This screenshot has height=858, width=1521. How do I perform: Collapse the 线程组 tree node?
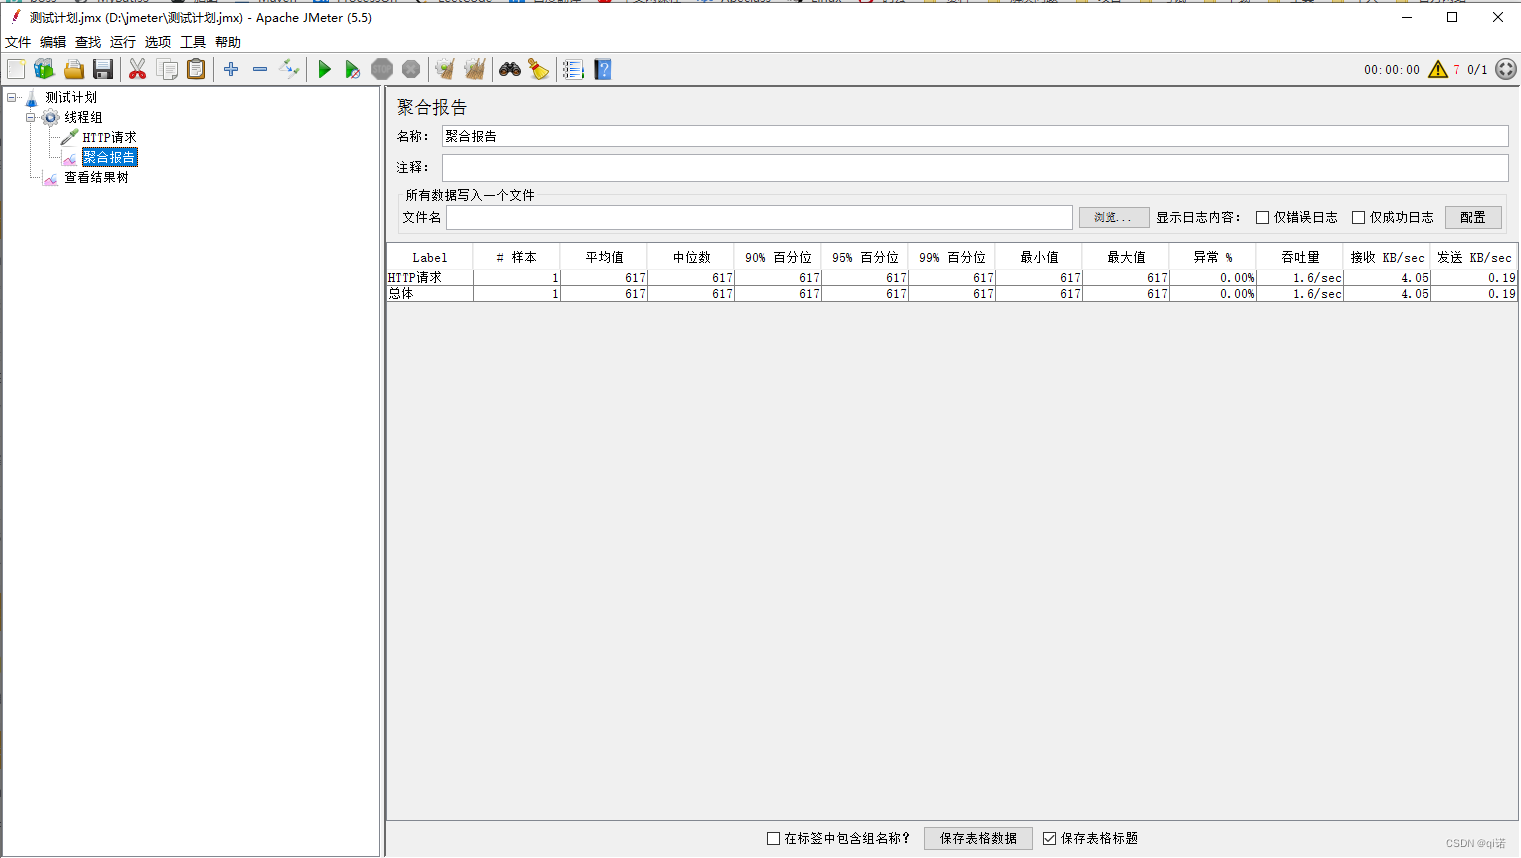pos(31,117)
